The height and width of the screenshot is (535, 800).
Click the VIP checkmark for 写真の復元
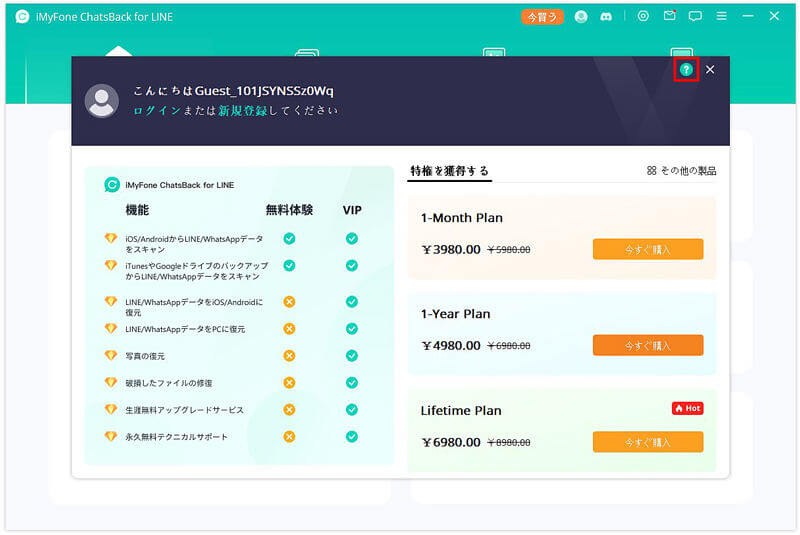click(x=352, y=355)
